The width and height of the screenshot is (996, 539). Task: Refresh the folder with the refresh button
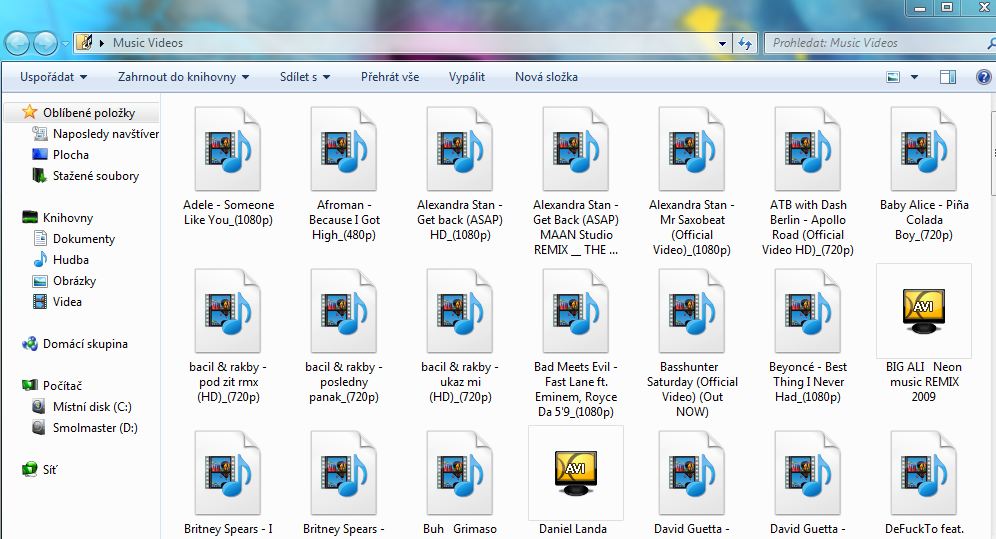tap(744, 43)
